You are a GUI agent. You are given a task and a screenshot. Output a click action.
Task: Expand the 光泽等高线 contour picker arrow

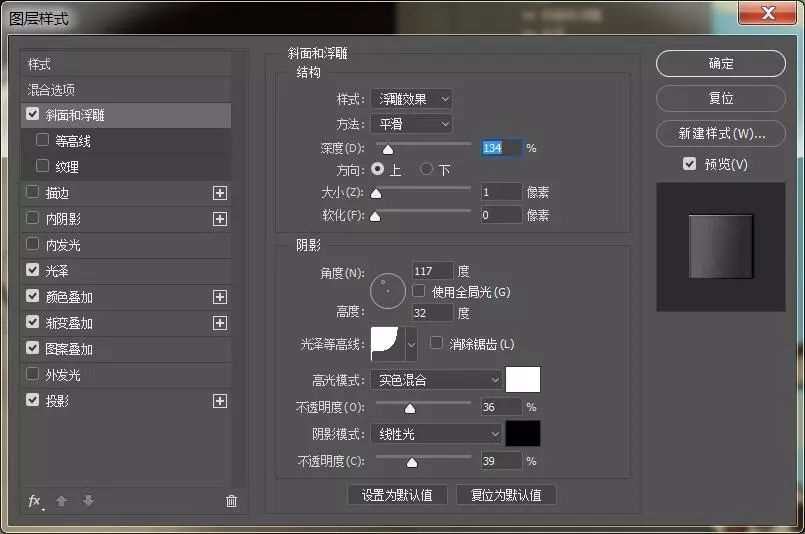pos(411,344)
